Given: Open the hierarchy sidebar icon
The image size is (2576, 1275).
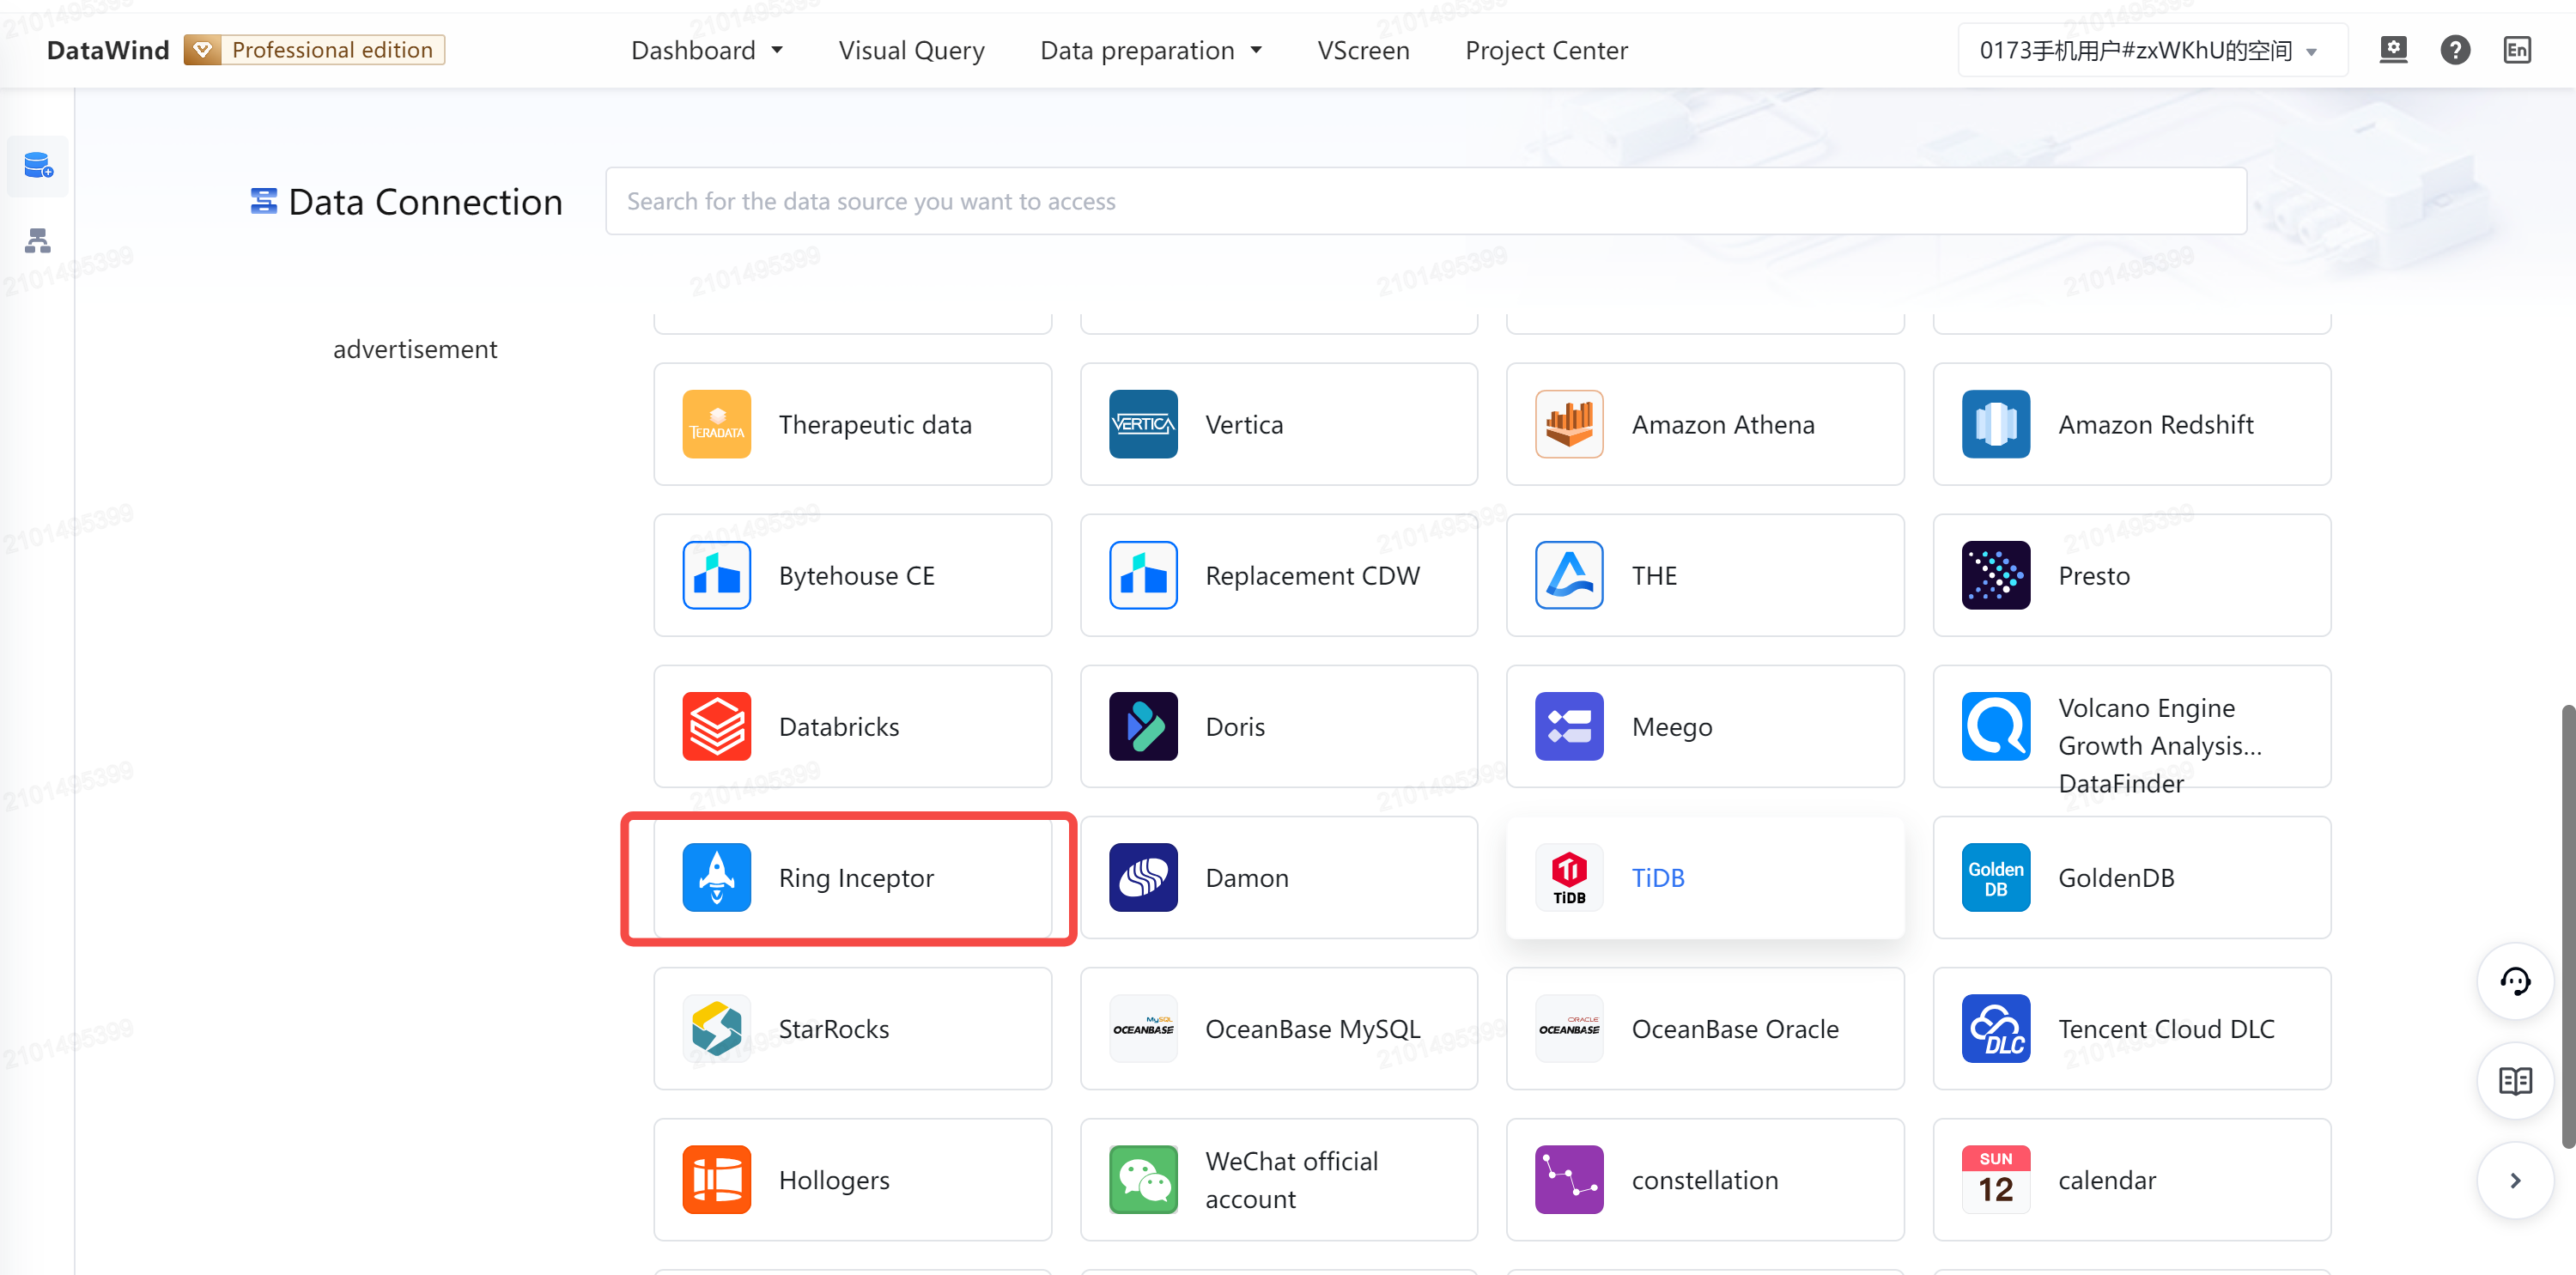Looking at the screenshot, I should coord(38,240).
